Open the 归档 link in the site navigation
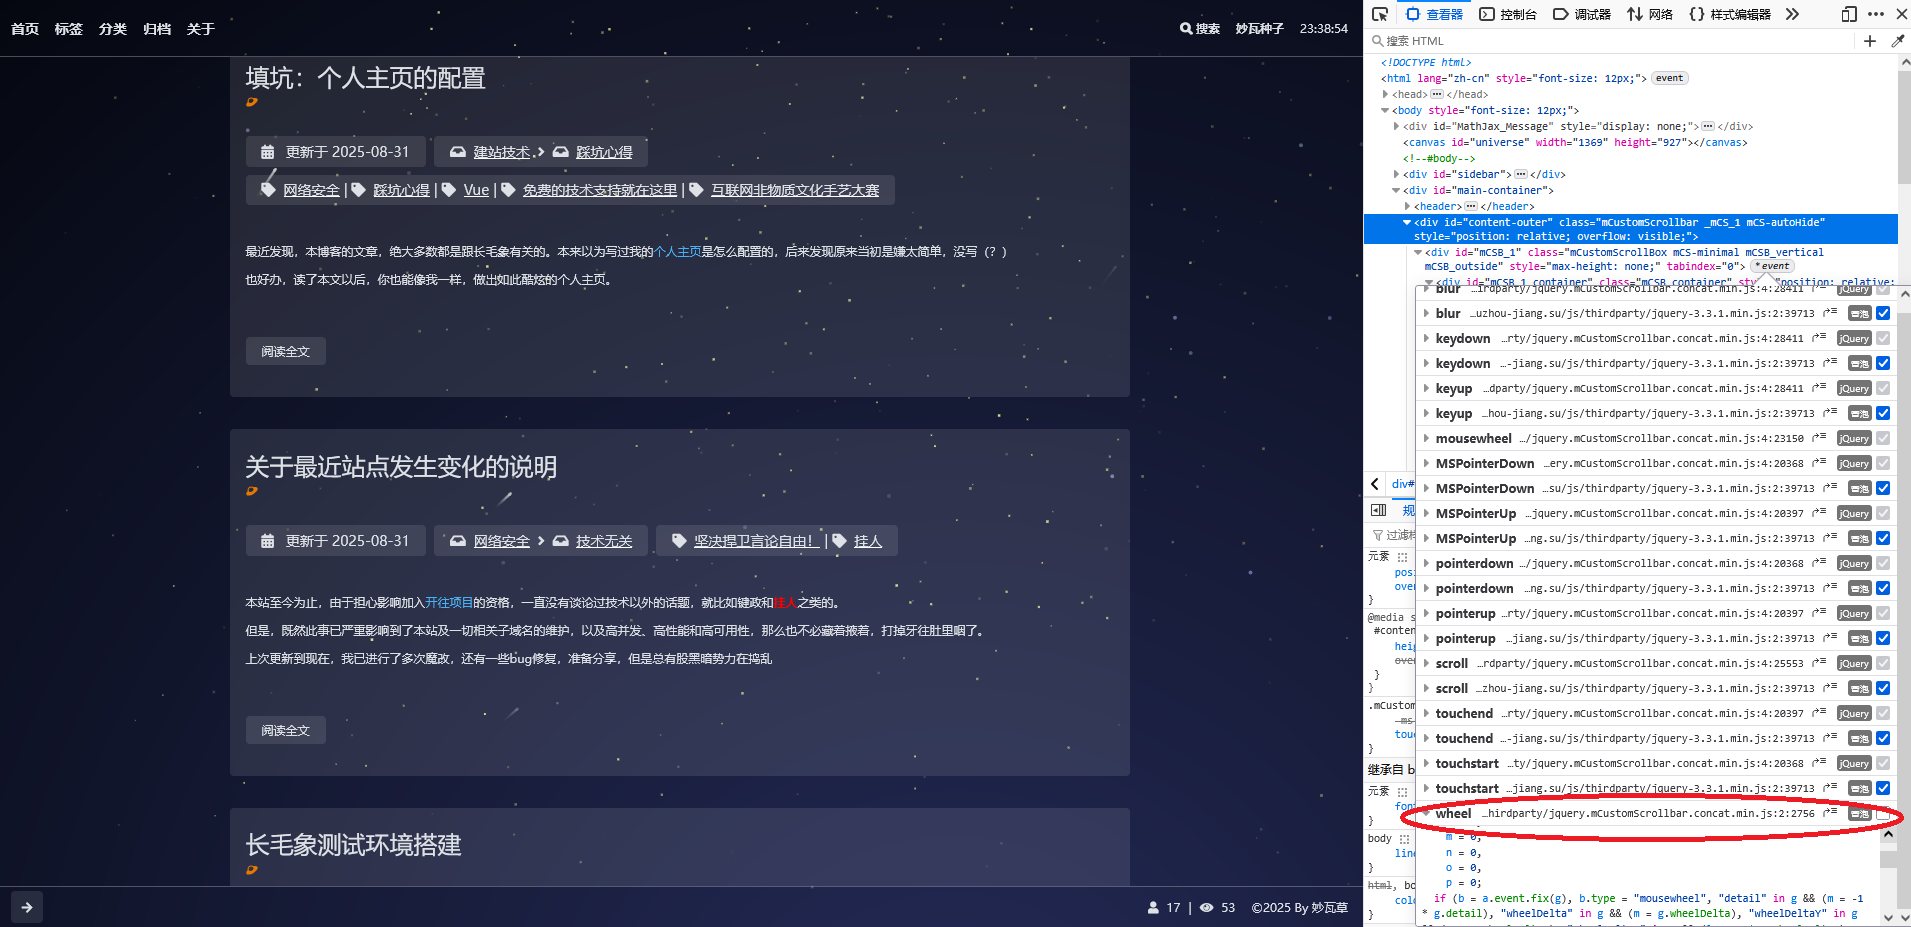 click(x=156, y=29)
